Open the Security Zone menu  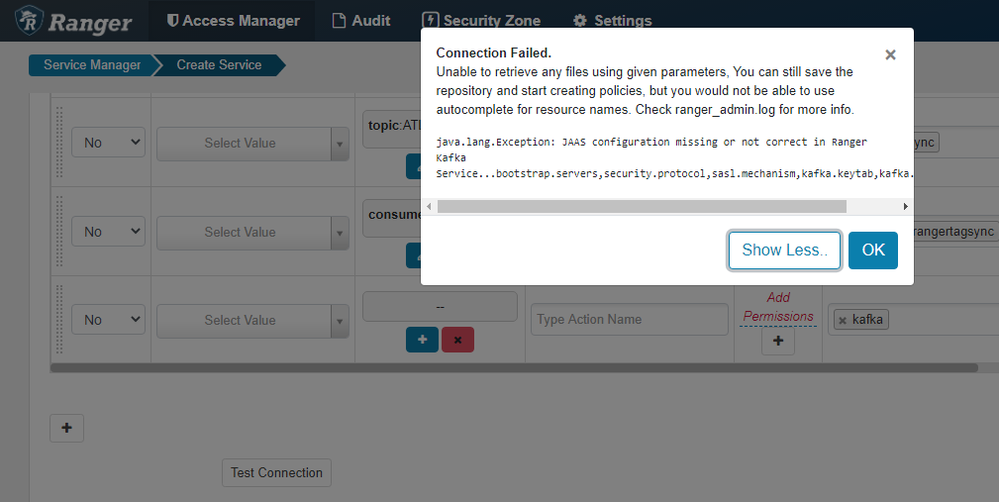pos(482,21)
